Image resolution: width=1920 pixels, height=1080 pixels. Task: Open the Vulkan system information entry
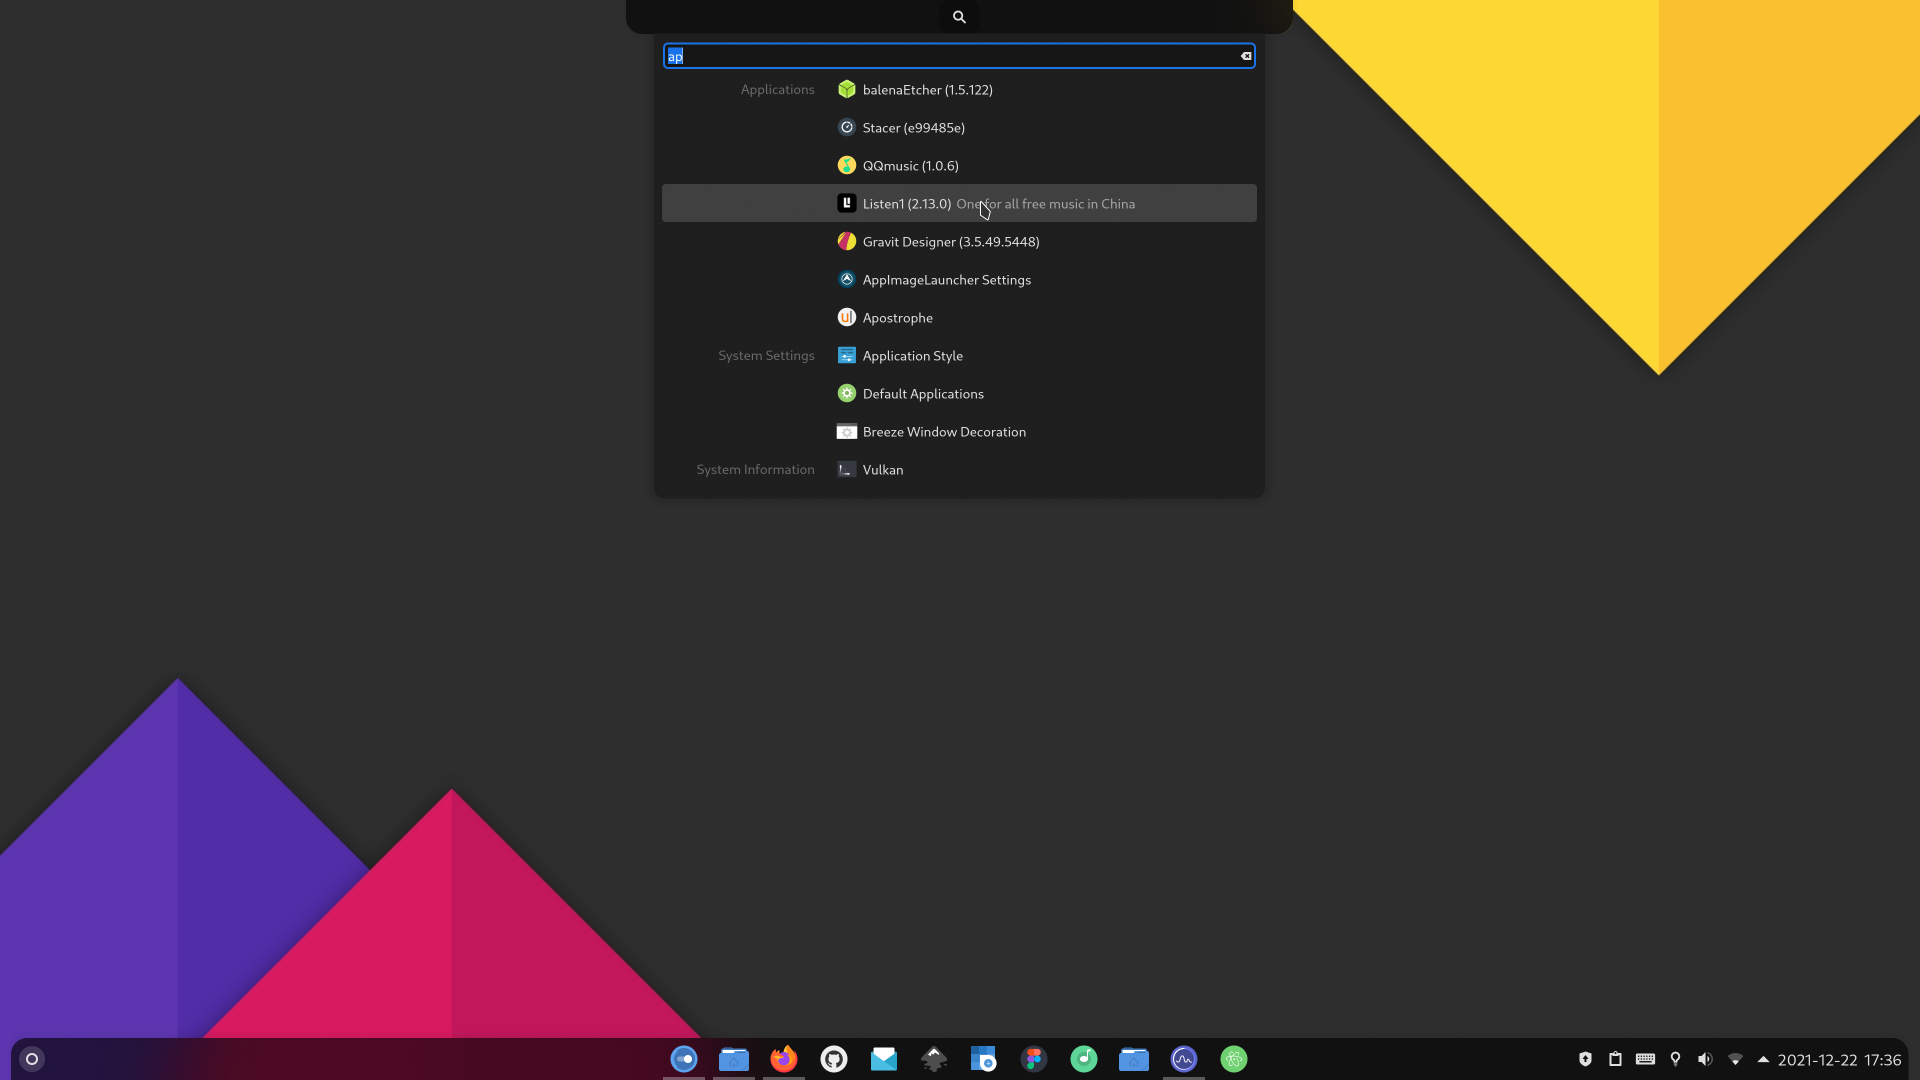(959, 470)
